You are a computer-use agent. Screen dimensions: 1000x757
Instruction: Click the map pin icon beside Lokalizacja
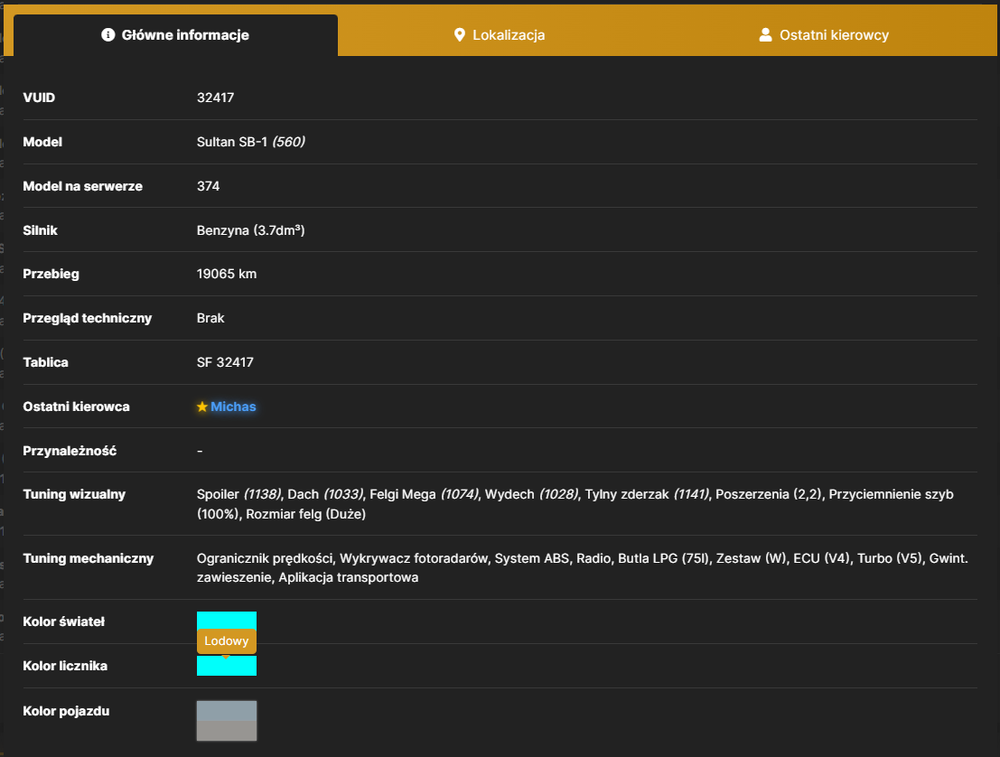(x=459, y=34)
